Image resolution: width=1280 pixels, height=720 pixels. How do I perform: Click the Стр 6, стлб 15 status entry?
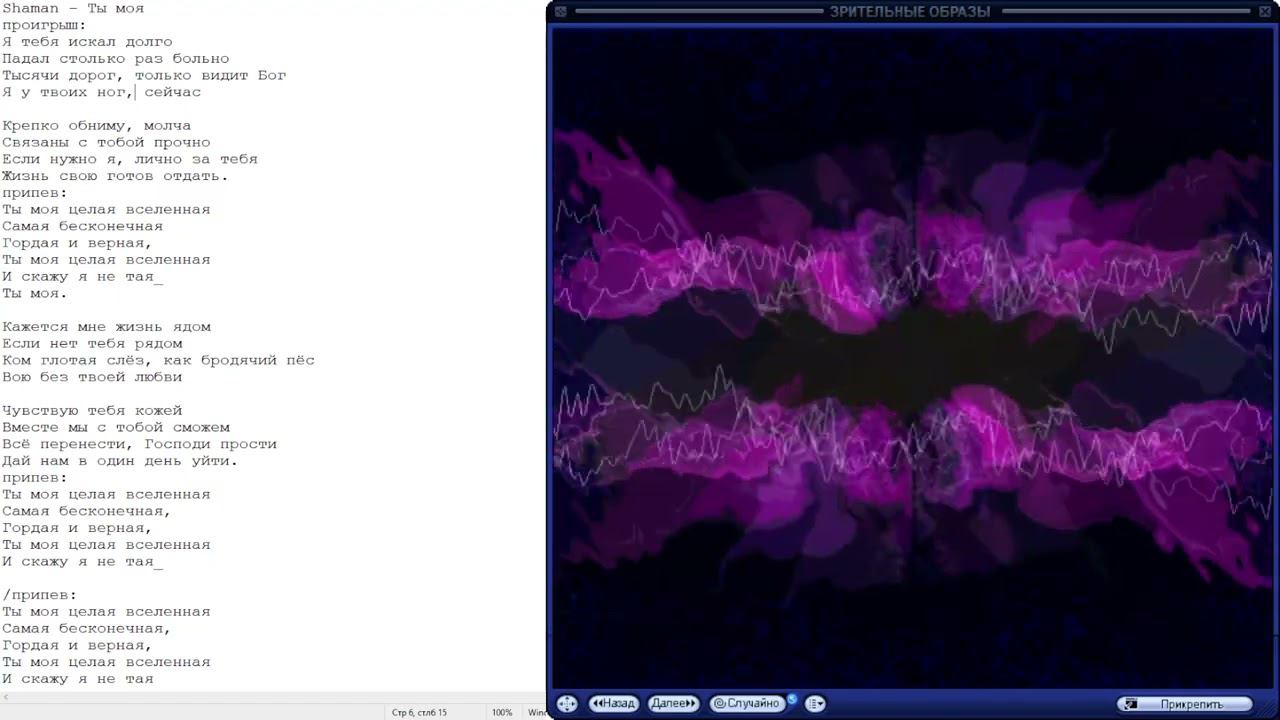tap(419, 713)
